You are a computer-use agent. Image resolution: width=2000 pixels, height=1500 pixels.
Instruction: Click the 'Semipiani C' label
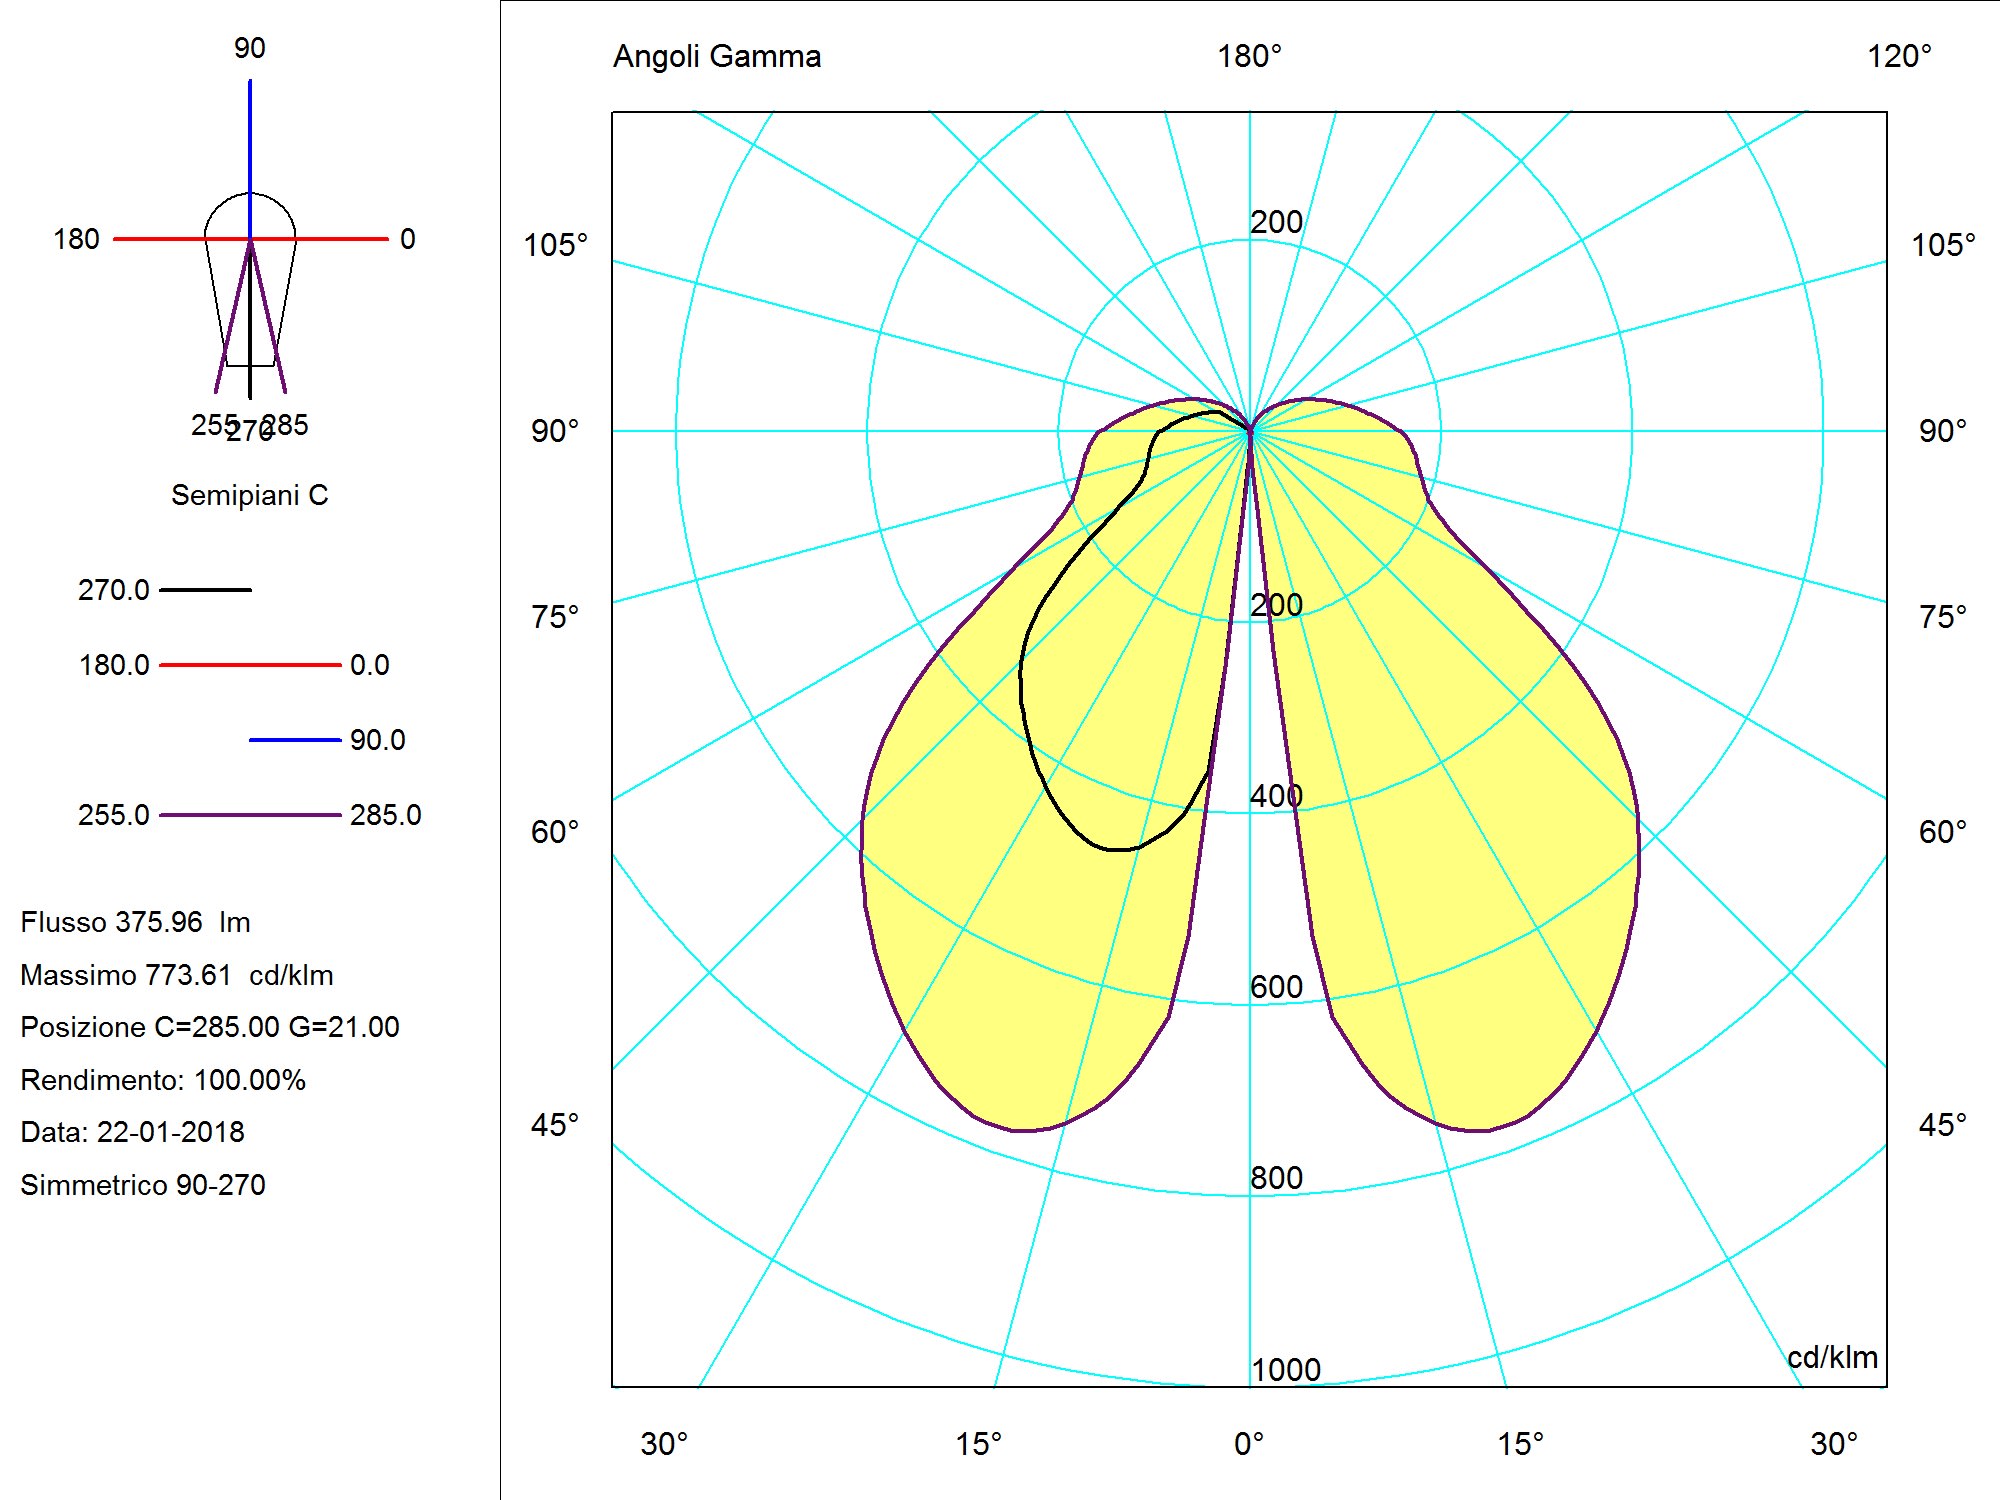249,495
